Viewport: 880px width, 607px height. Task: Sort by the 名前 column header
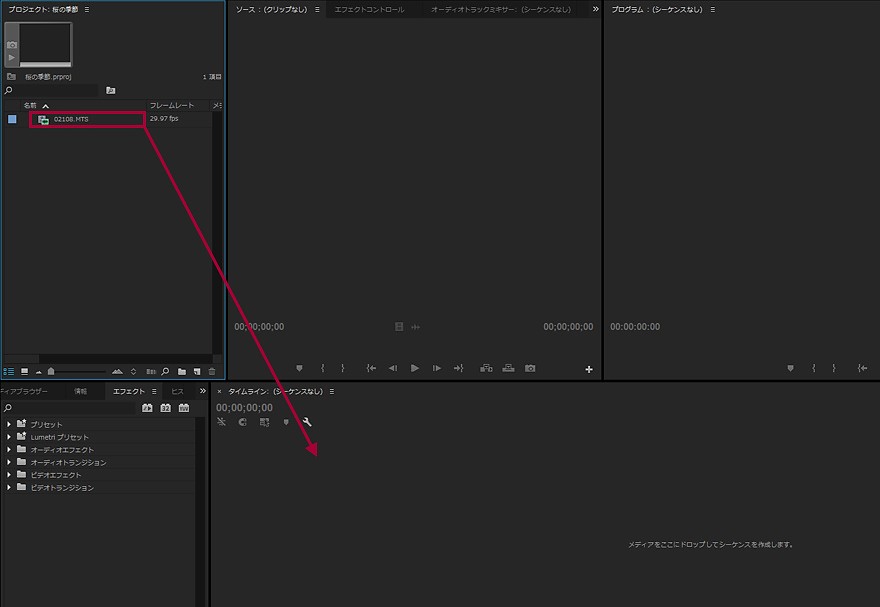pyautogui.click(x=30, y=105)
